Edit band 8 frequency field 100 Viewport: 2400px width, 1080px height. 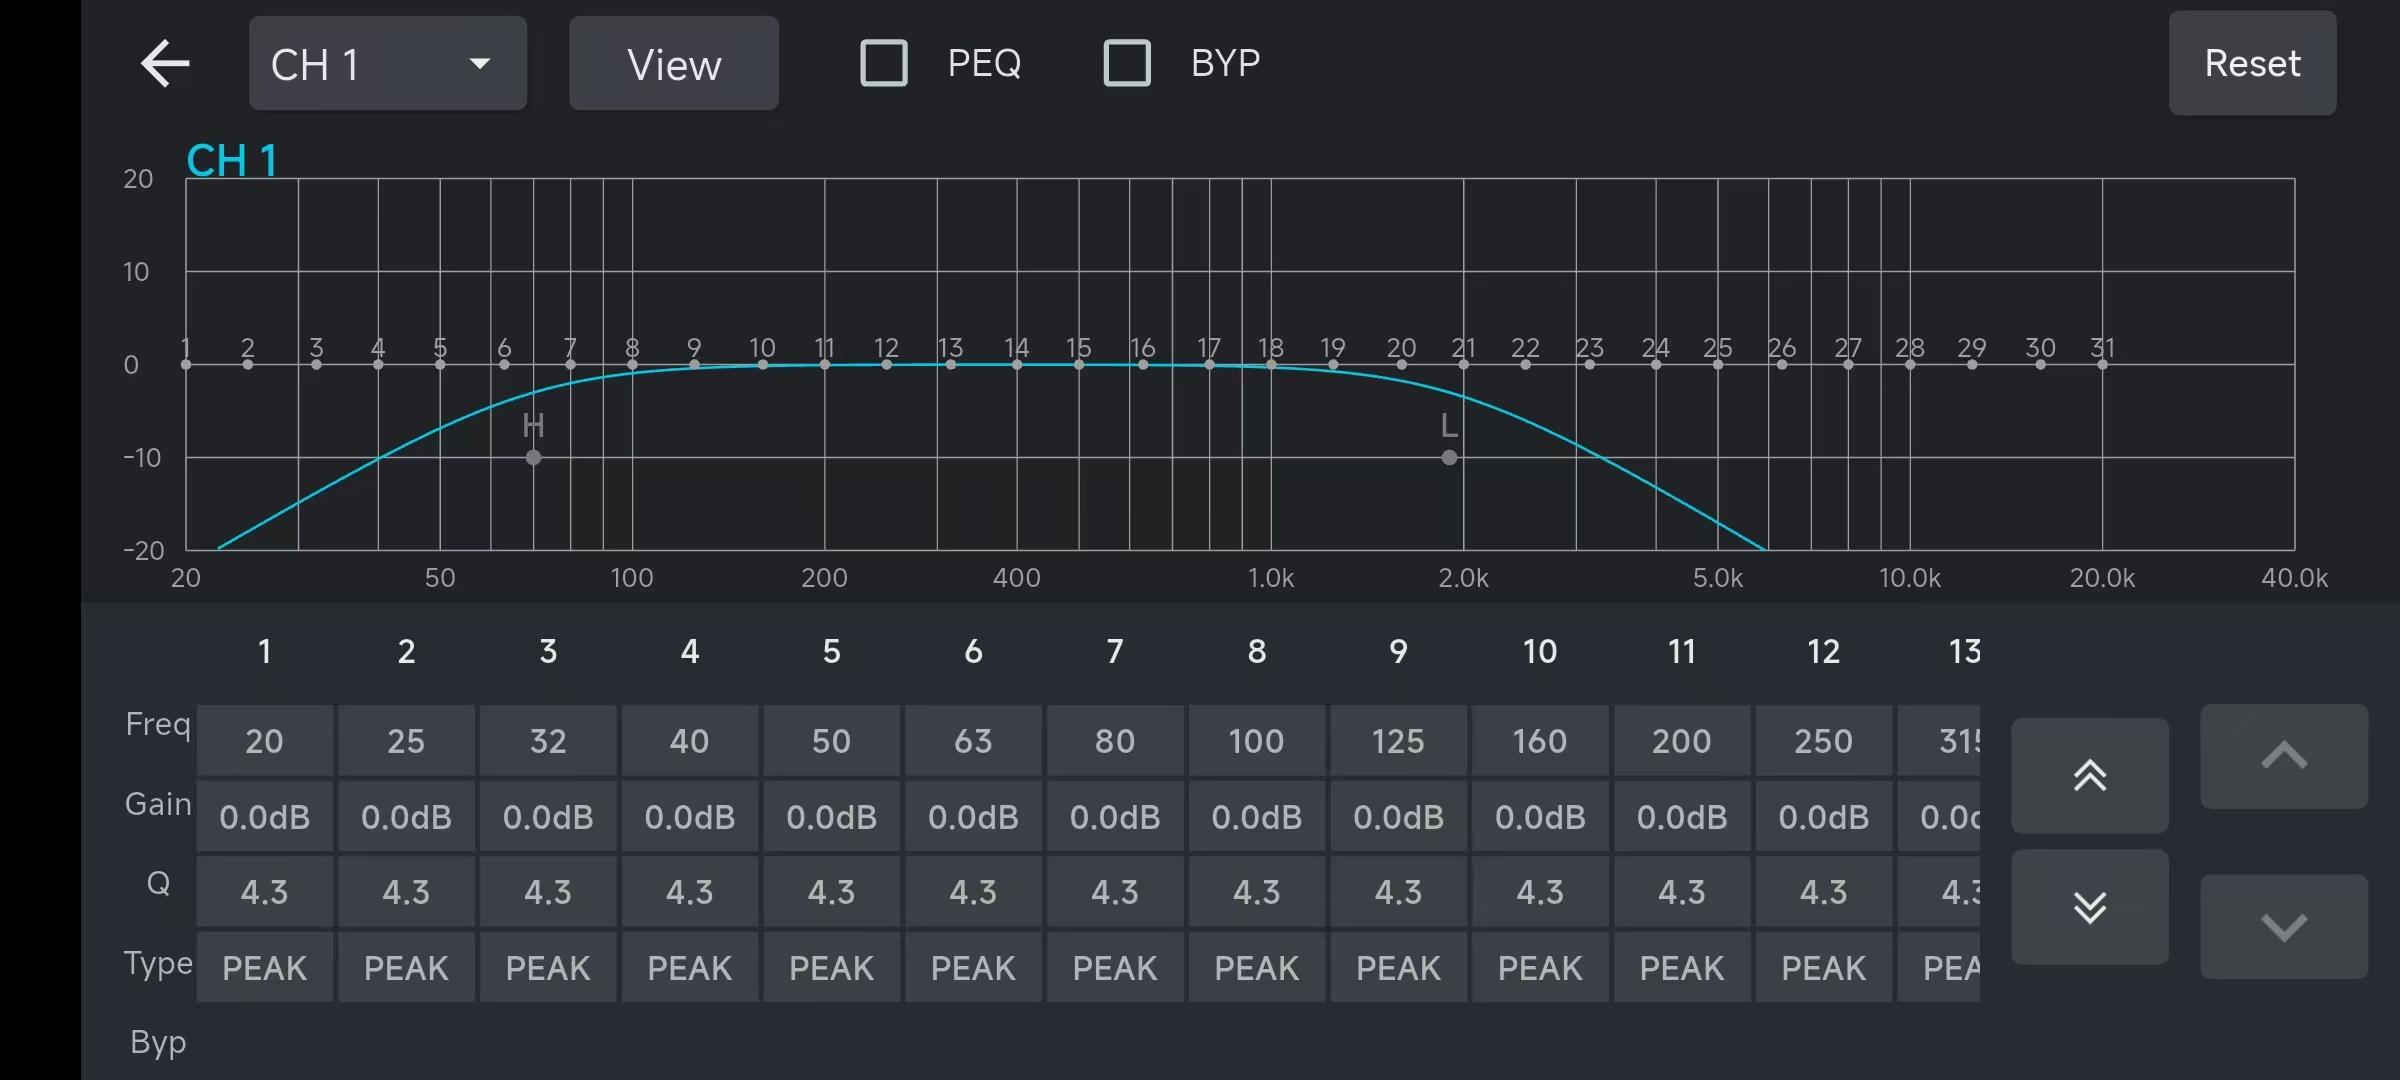point(1256,741)
